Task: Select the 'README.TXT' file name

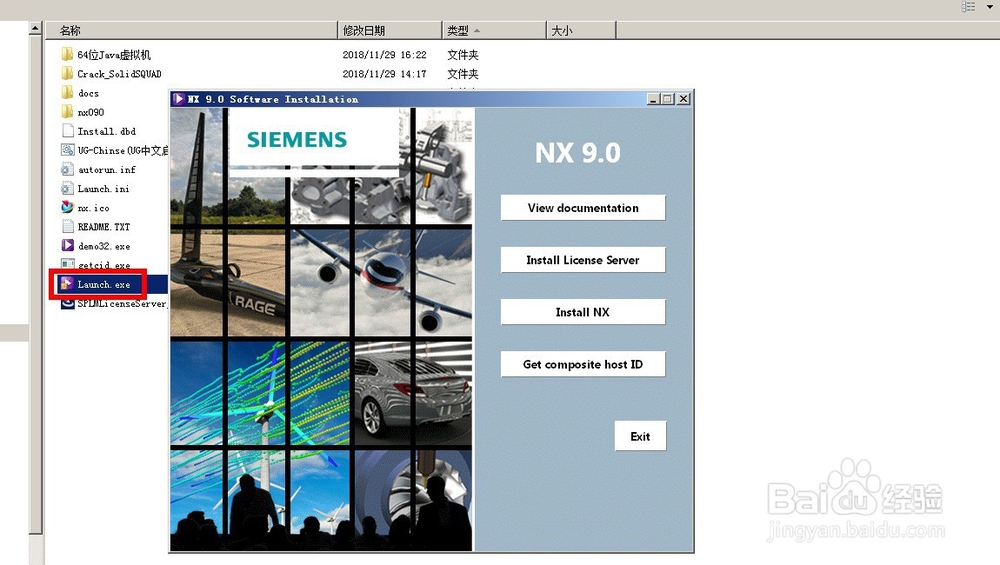Action: click(x=104, y=227)
